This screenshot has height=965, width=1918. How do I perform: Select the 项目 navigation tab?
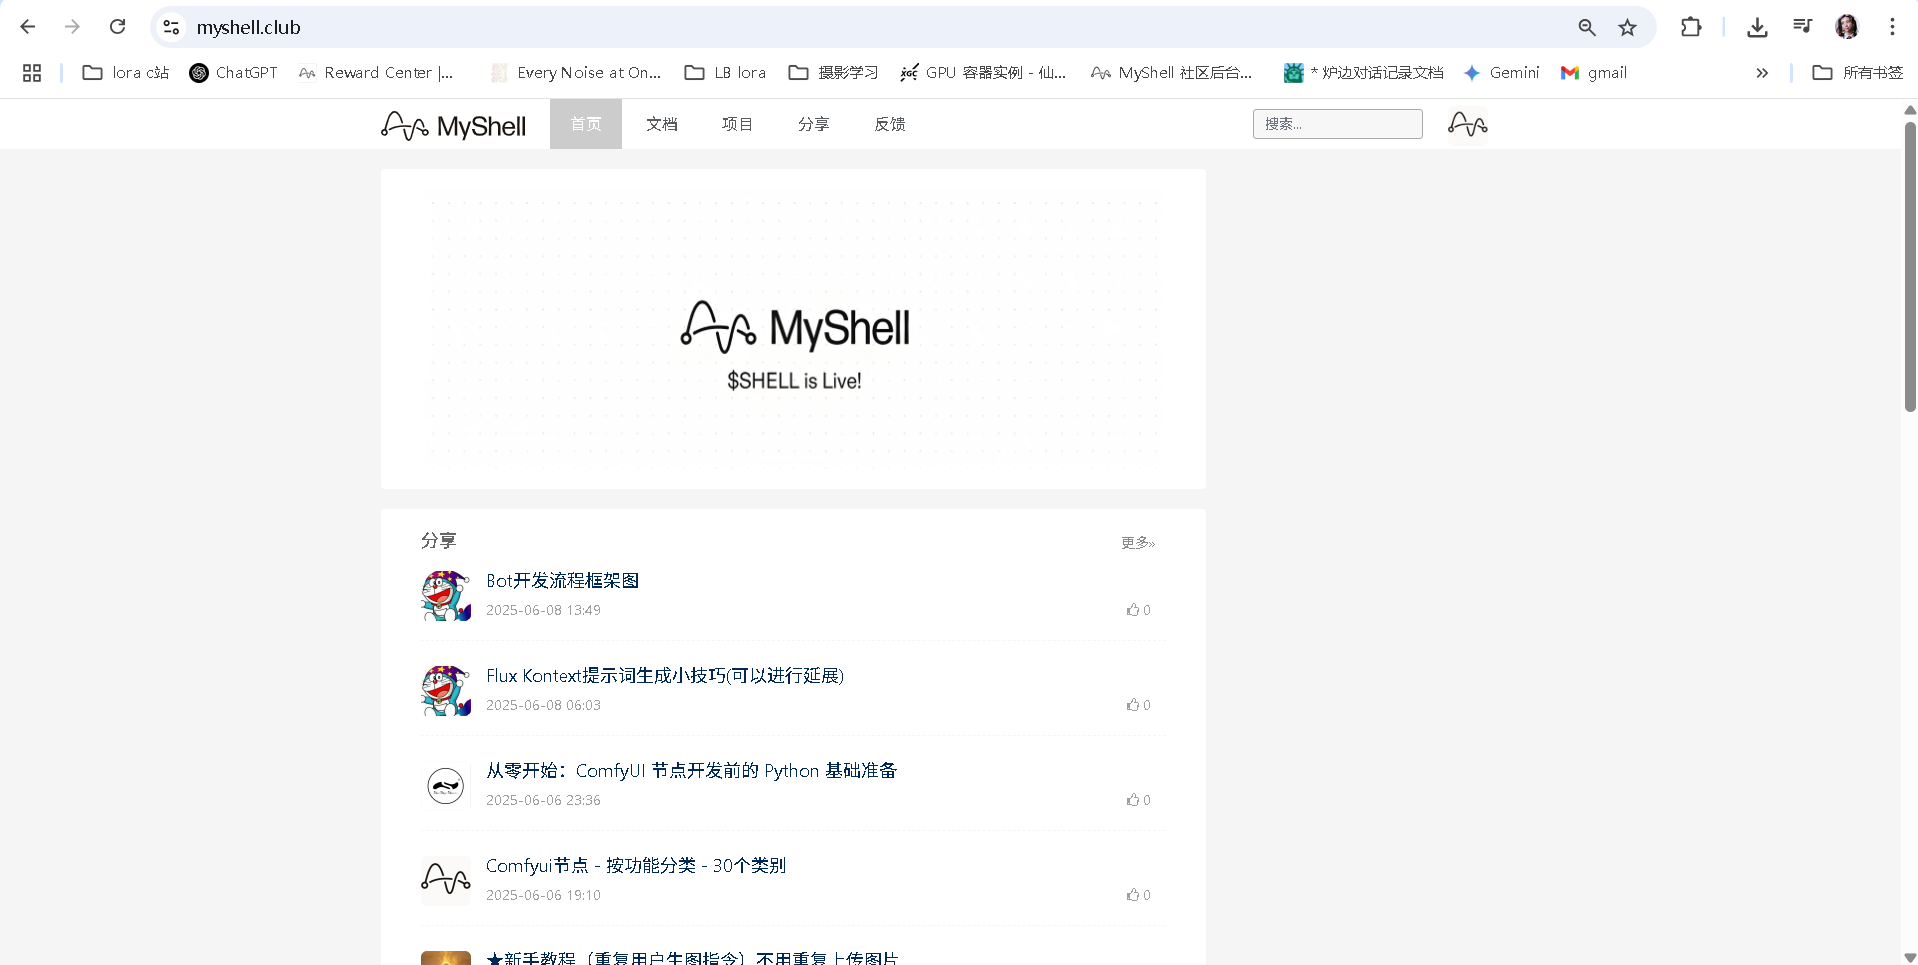click(738, 124)
